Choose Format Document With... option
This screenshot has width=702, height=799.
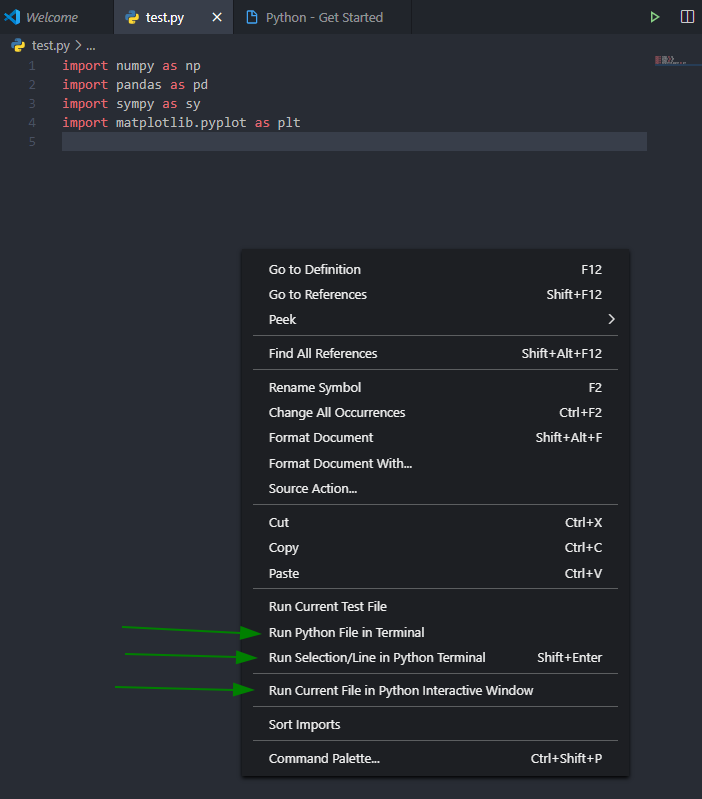coord(340,463)
